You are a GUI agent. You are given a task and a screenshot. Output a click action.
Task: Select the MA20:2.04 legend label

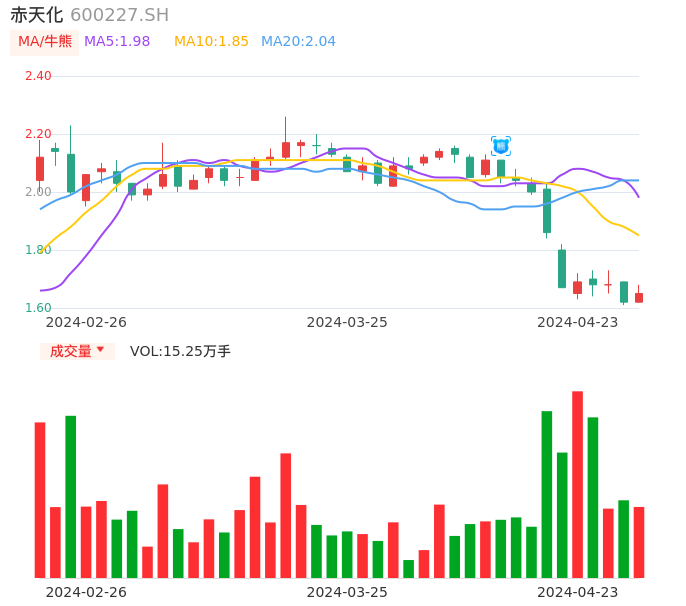click(x=298, y=42)
